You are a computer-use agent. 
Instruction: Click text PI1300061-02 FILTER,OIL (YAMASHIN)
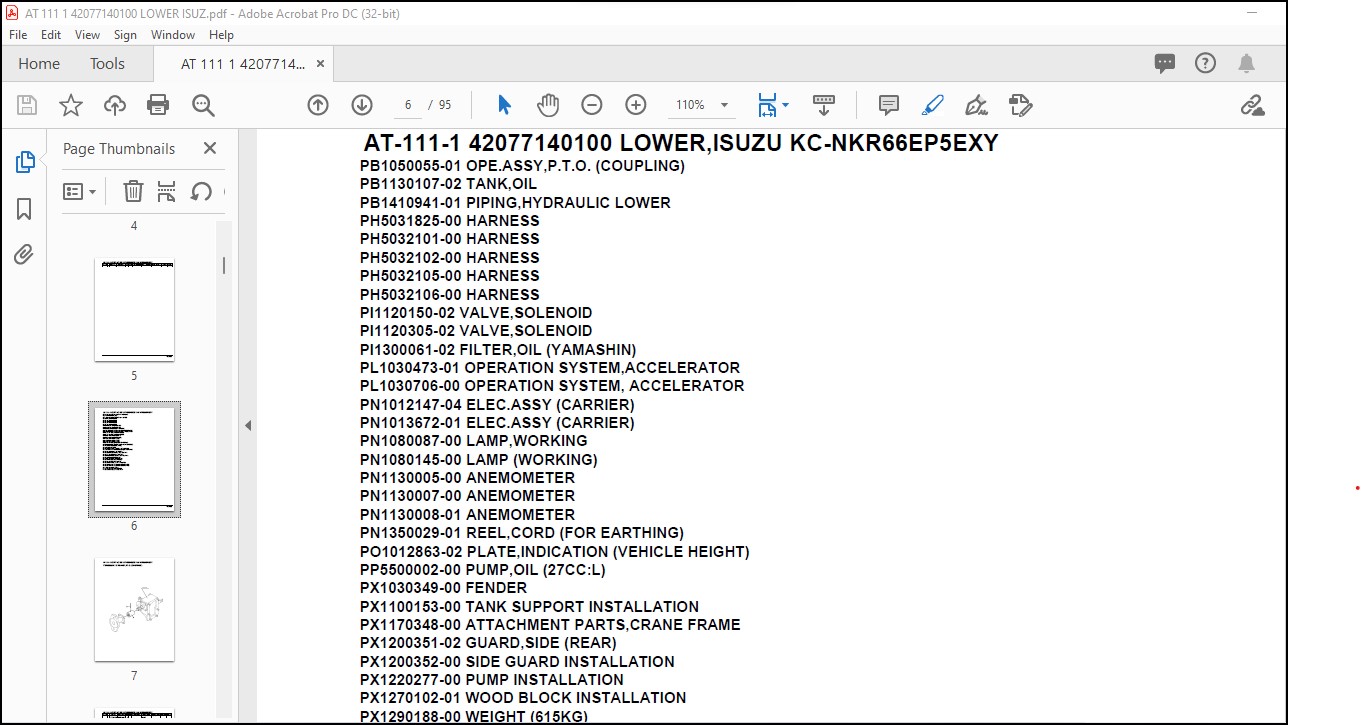pos(498,349)
